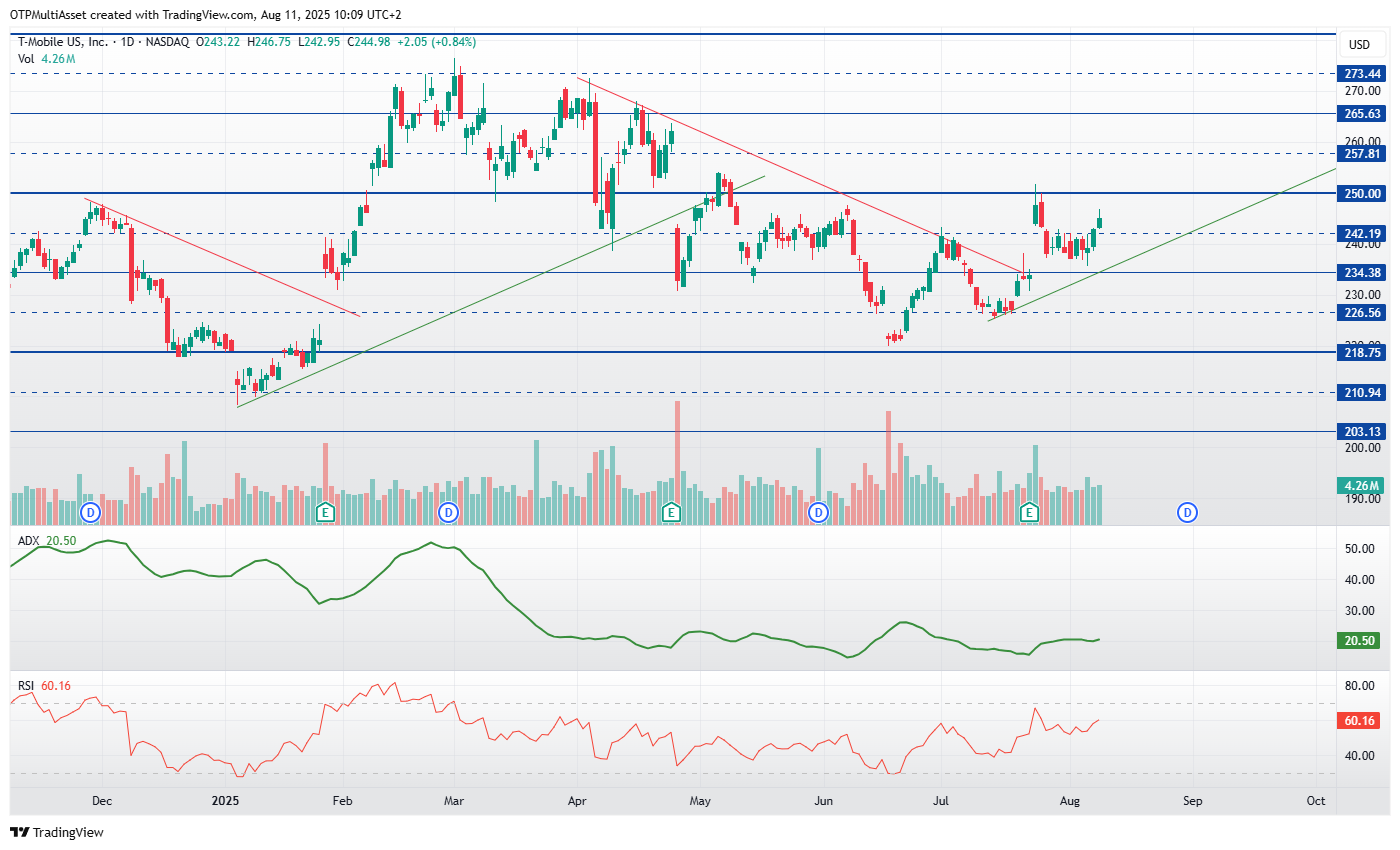Click the 273.44 price level label
This screenshot has width=1400, height=850.
[x=1362, y=74]
